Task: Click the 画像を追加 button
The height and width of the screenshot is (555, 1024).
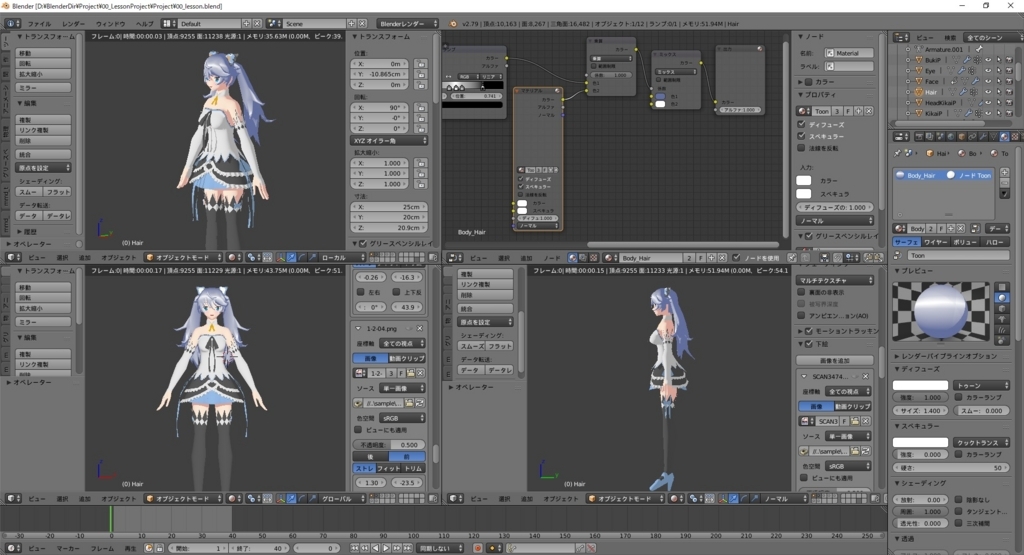Action: click(835, 360)
